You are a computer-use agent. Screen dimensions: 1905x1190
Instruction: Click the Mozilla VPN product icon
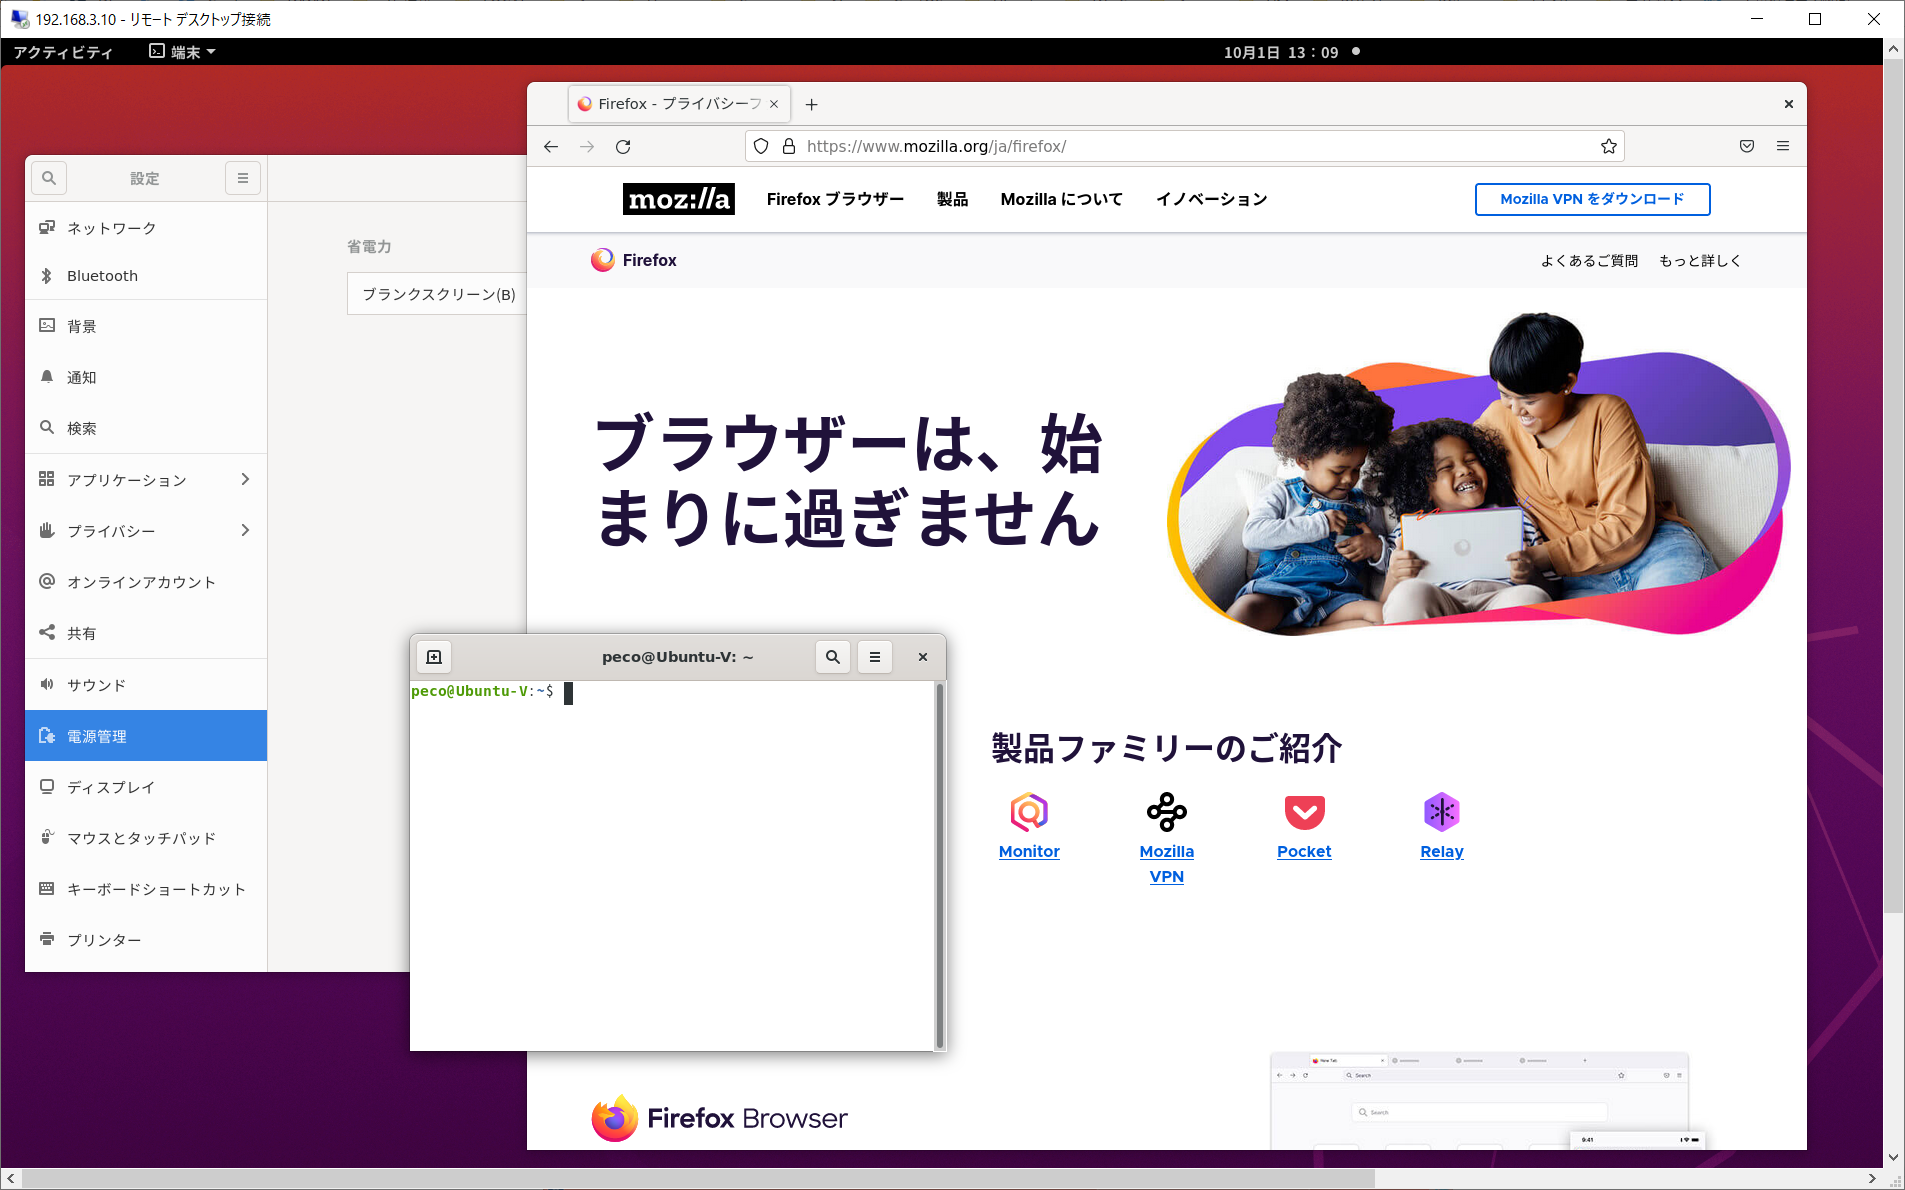click(1167, 812)
